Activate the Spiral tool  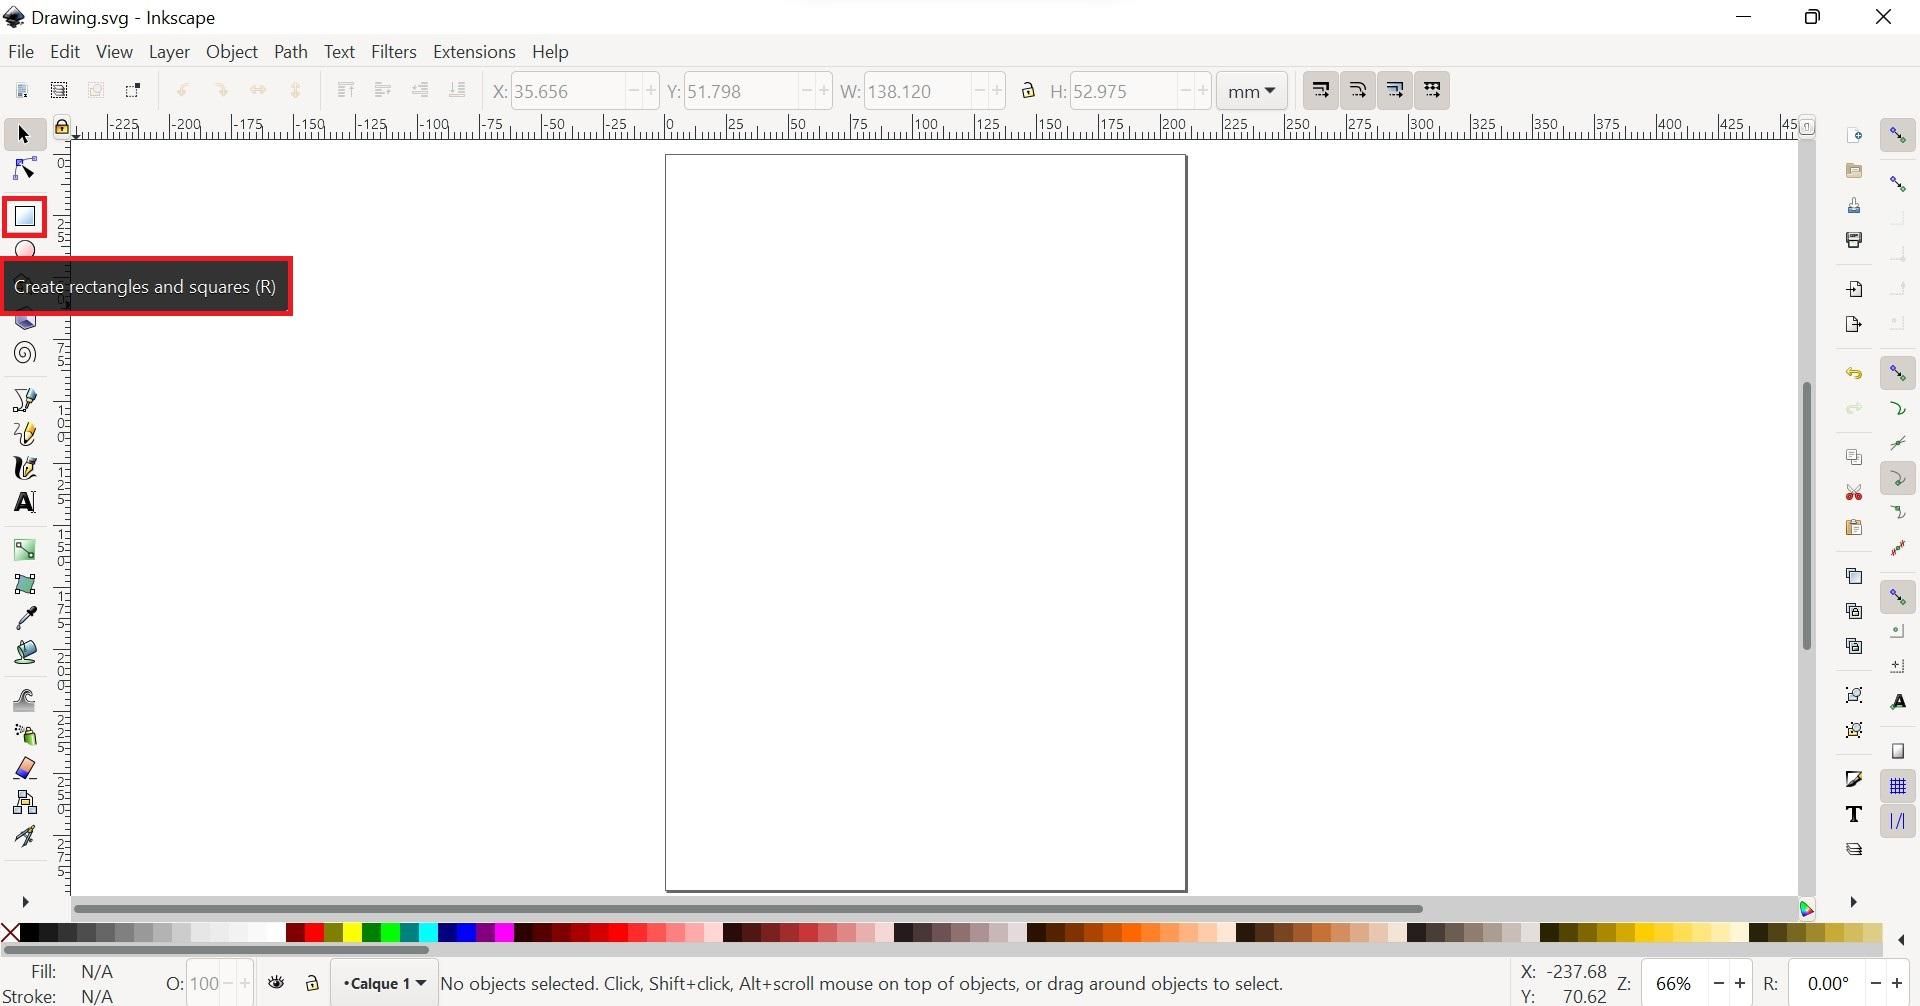click(24, 352)
